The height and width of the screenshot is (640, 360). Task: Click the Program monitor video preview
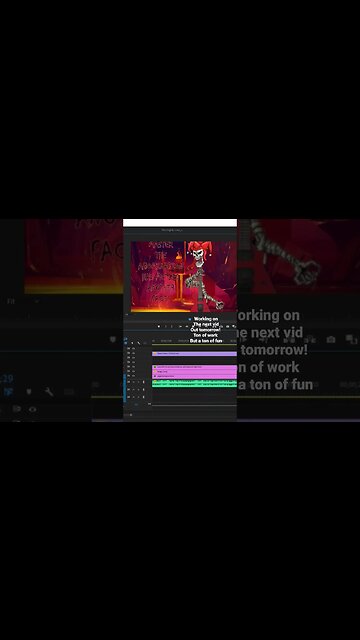[x=184, y=276]
